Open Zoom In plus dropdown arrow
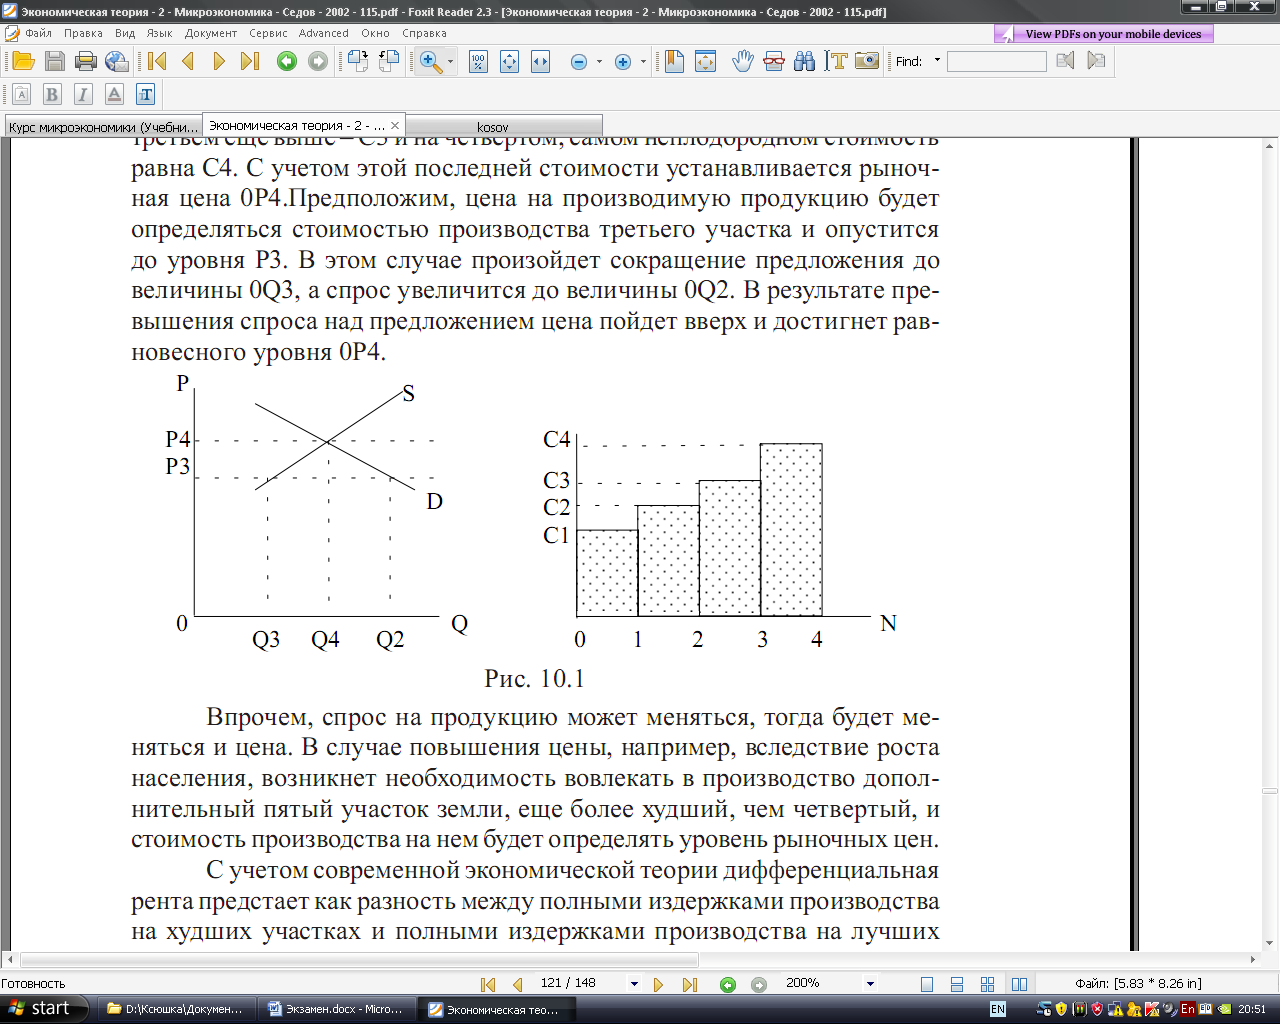1280x1024 pixels. coord(643,62)
